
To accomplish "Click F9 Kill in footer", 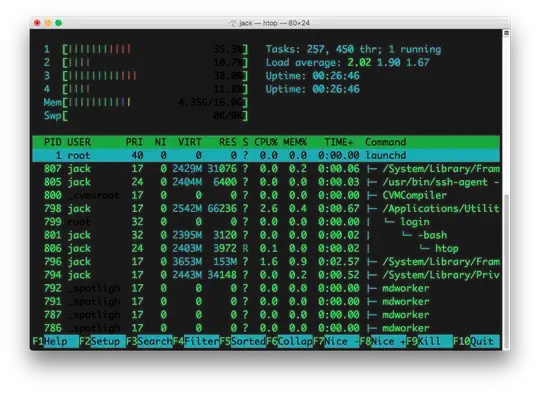I will pos(430,341).
